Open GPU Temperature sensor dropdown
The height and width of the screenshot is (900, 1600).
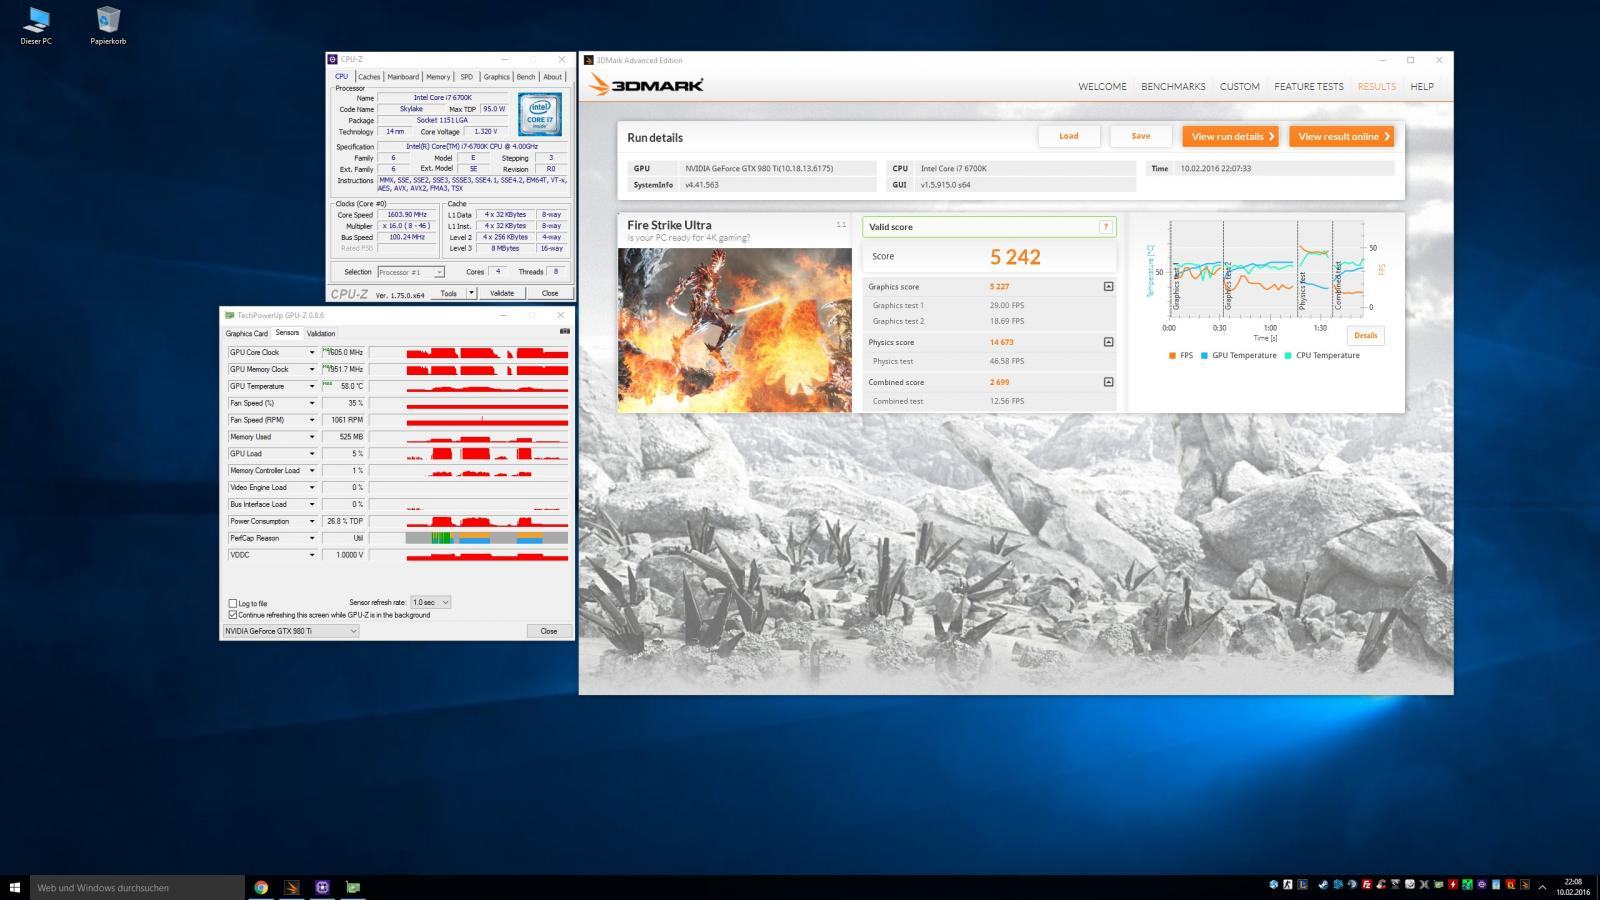[x=312, y=386]
